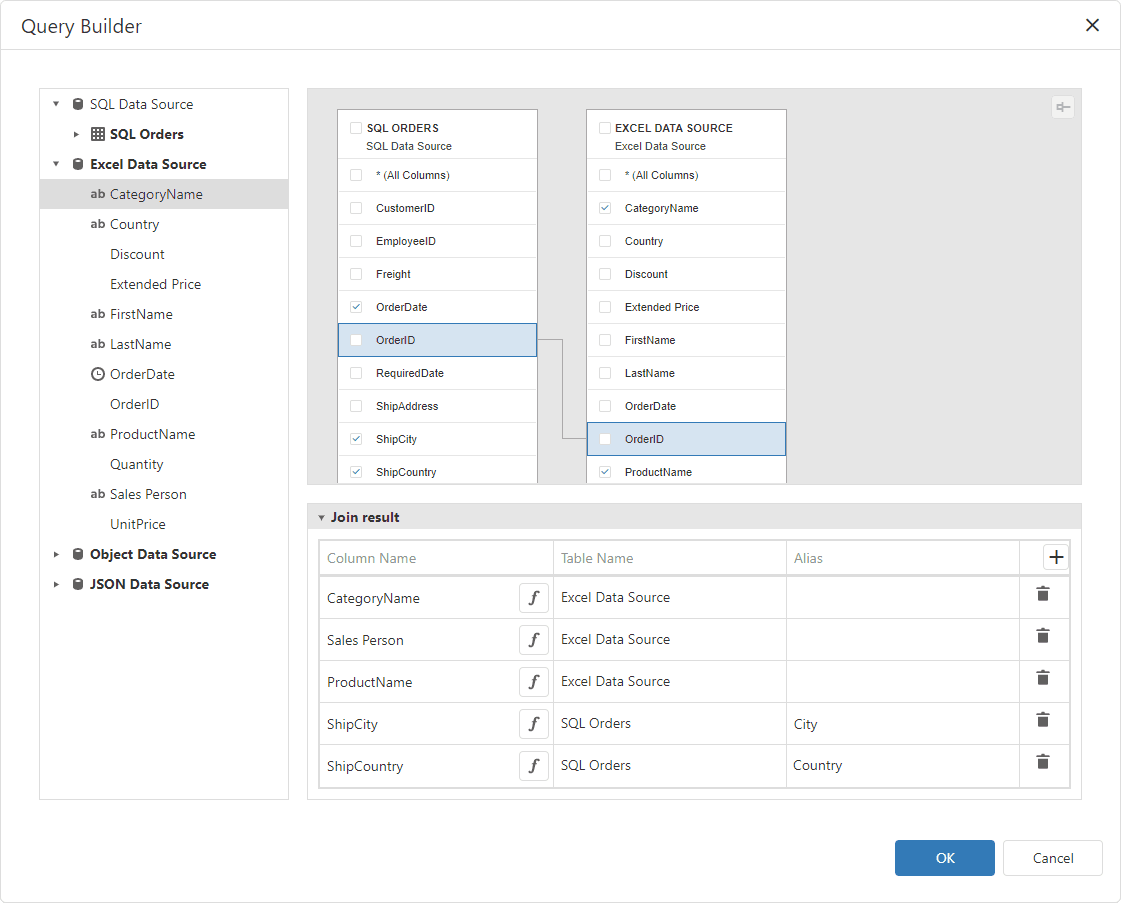This screenshot has width=1121, height=903.
Task: Add a new column with the plus icon
Action: tap(1056, 557)
